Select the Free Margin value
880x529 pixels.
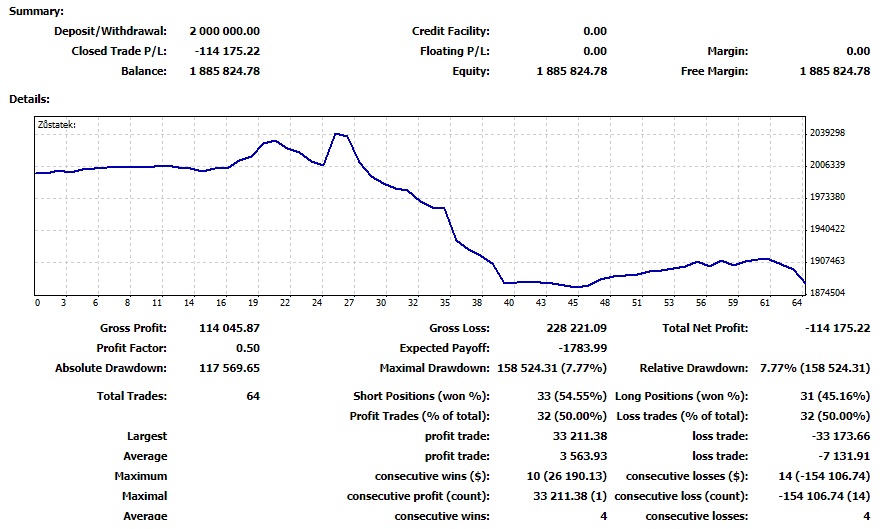pos(834,71)
